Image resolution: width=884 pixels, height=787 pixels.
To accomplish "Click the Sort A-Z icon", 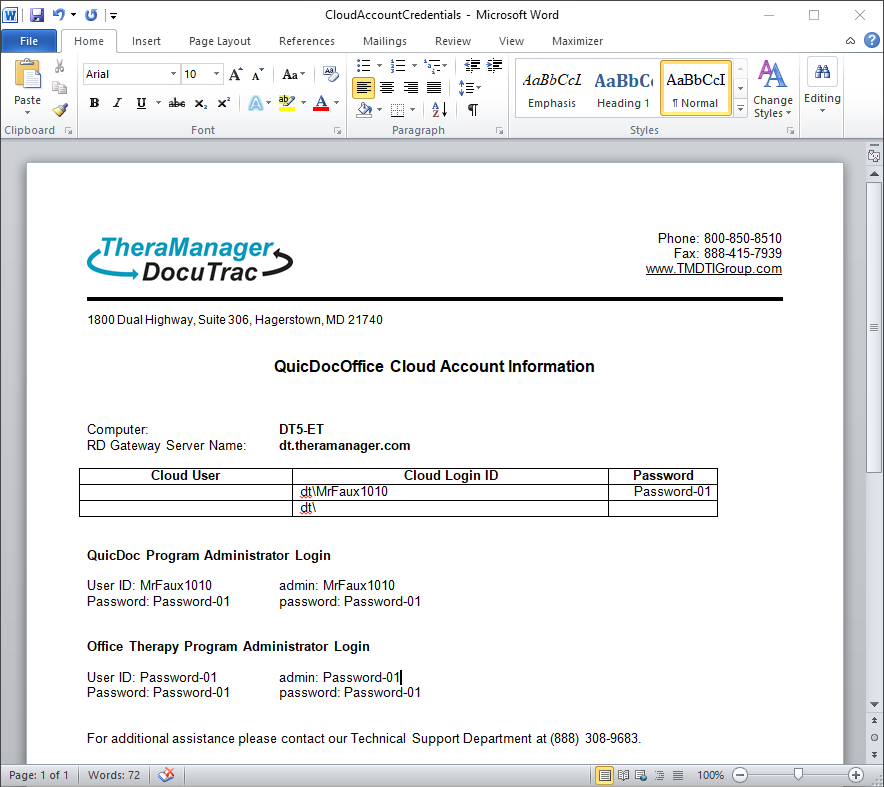I will 439,109.
